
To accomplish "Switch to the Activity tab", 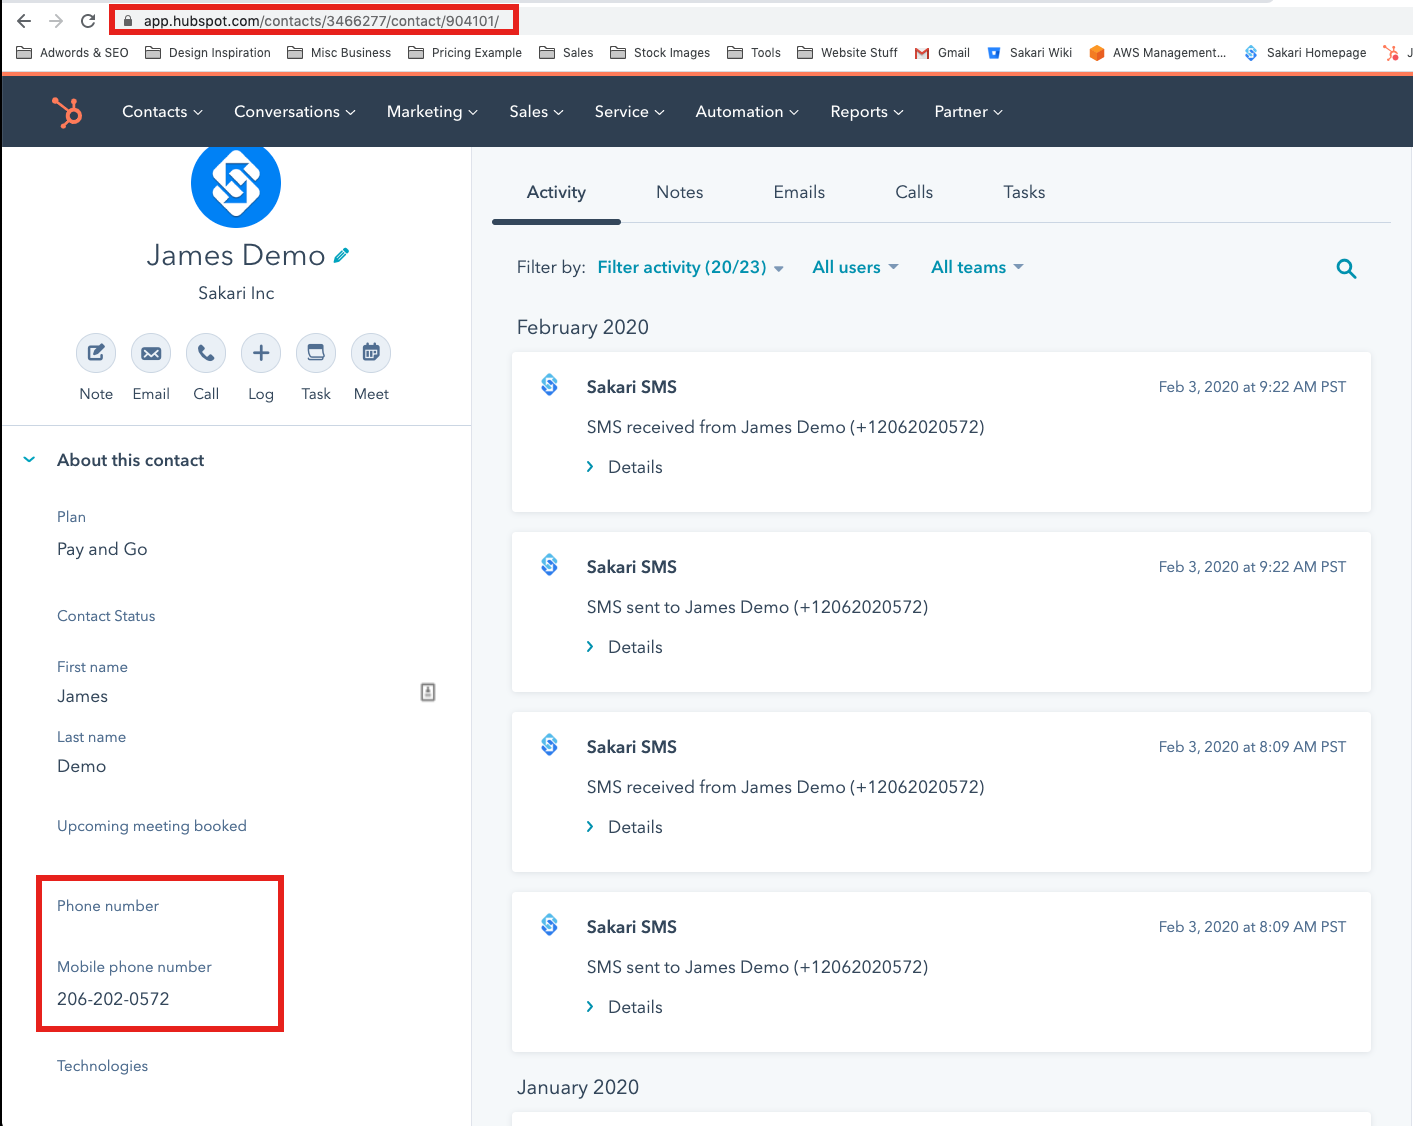I will point(556,192).
